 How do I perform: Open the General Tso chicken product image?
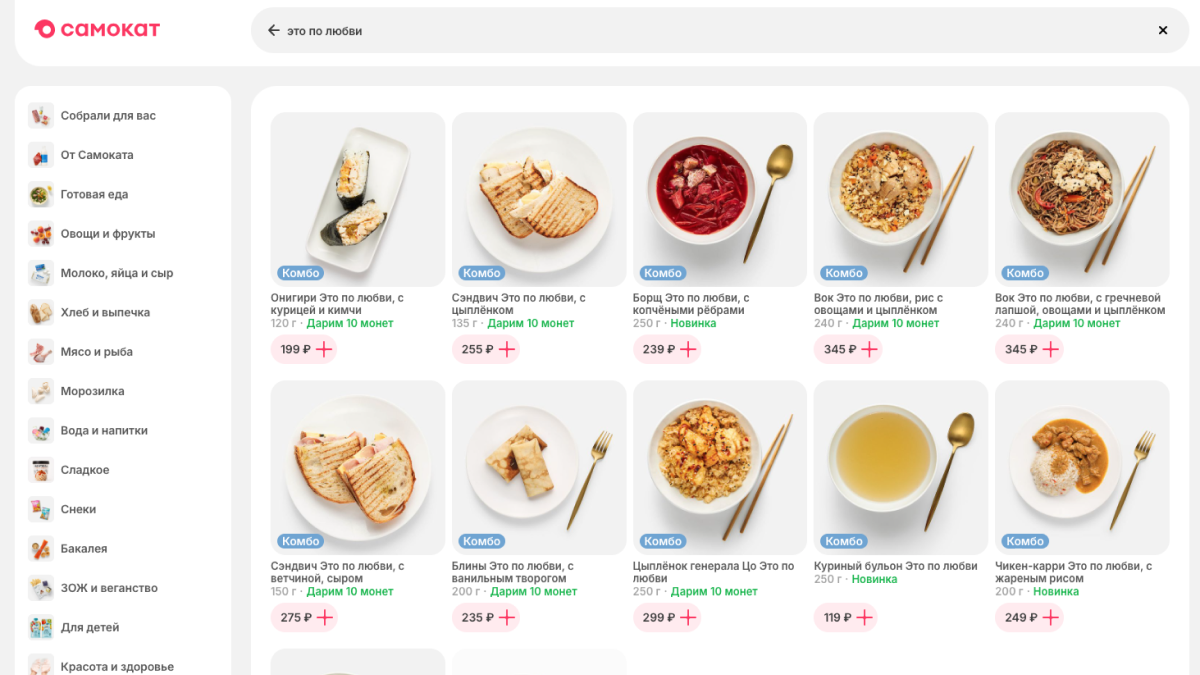click(x=720, y=467)
